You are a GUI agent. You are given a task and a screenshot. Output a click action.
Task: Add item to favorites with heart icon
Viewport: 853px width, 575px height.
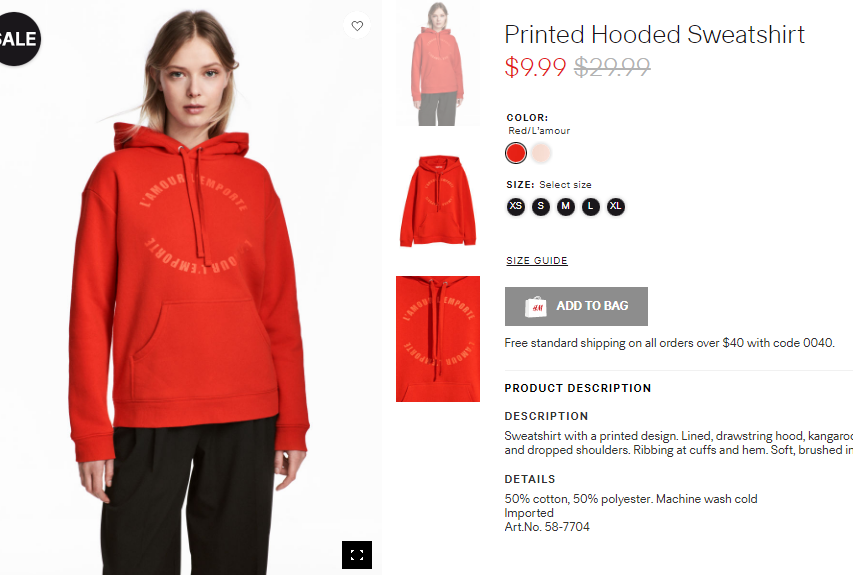(357, 26)
